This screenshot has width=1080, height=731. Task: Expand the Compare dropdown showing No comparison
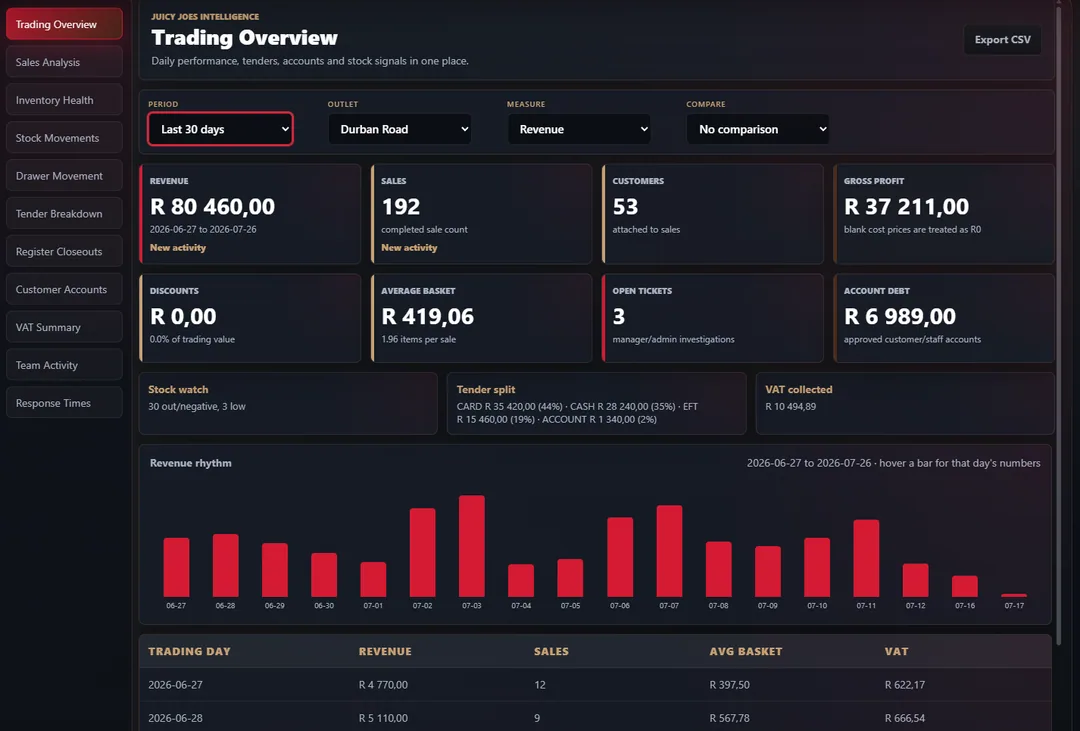coord(758,129)
